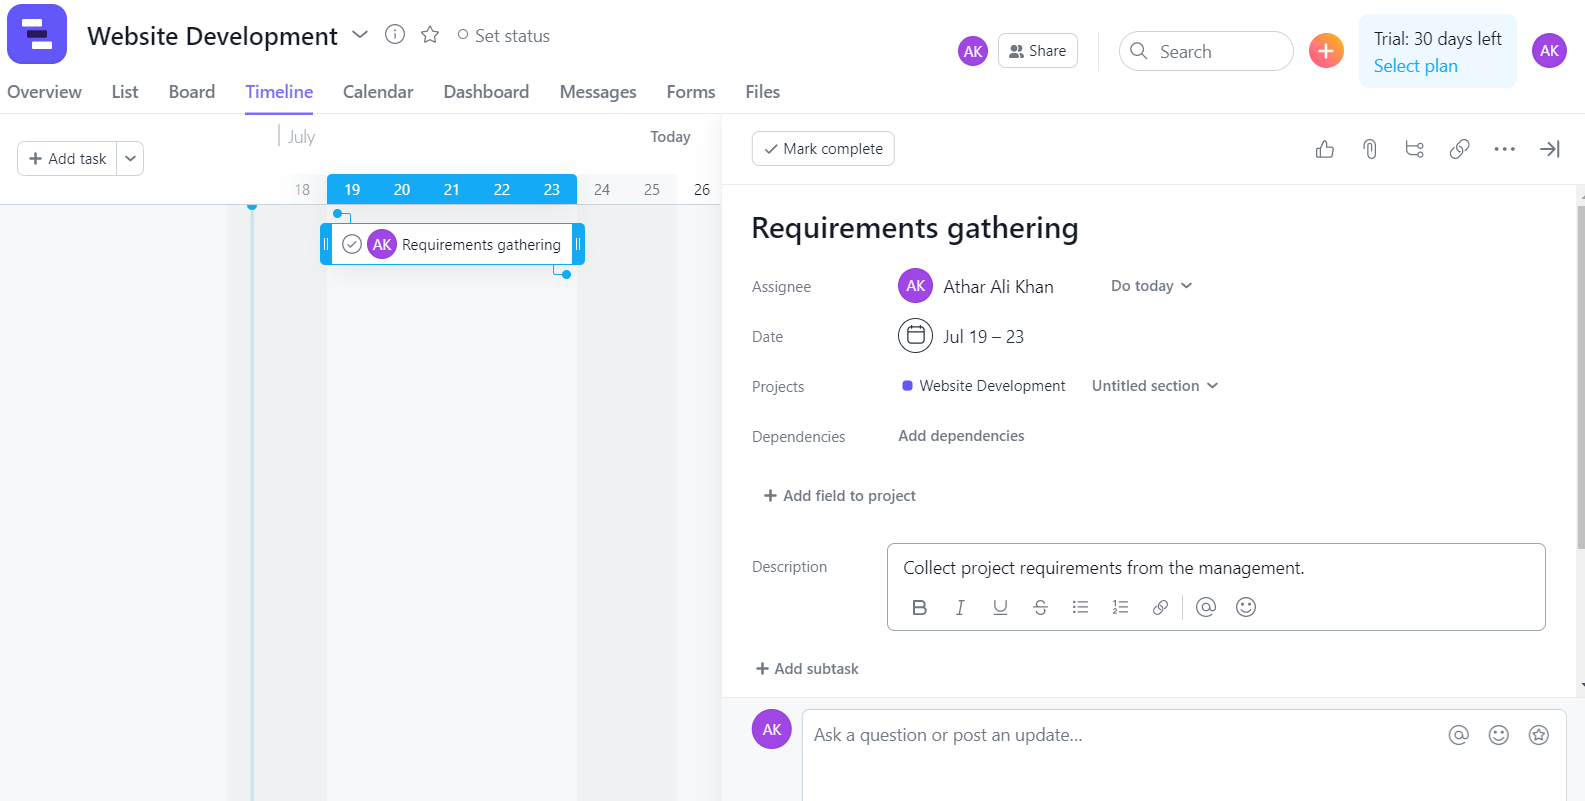Click AK member avatar beside Share
Image resolution: width=1585 pixels, height=801 pixels.
pyautogui.click(x=973, y=51)
